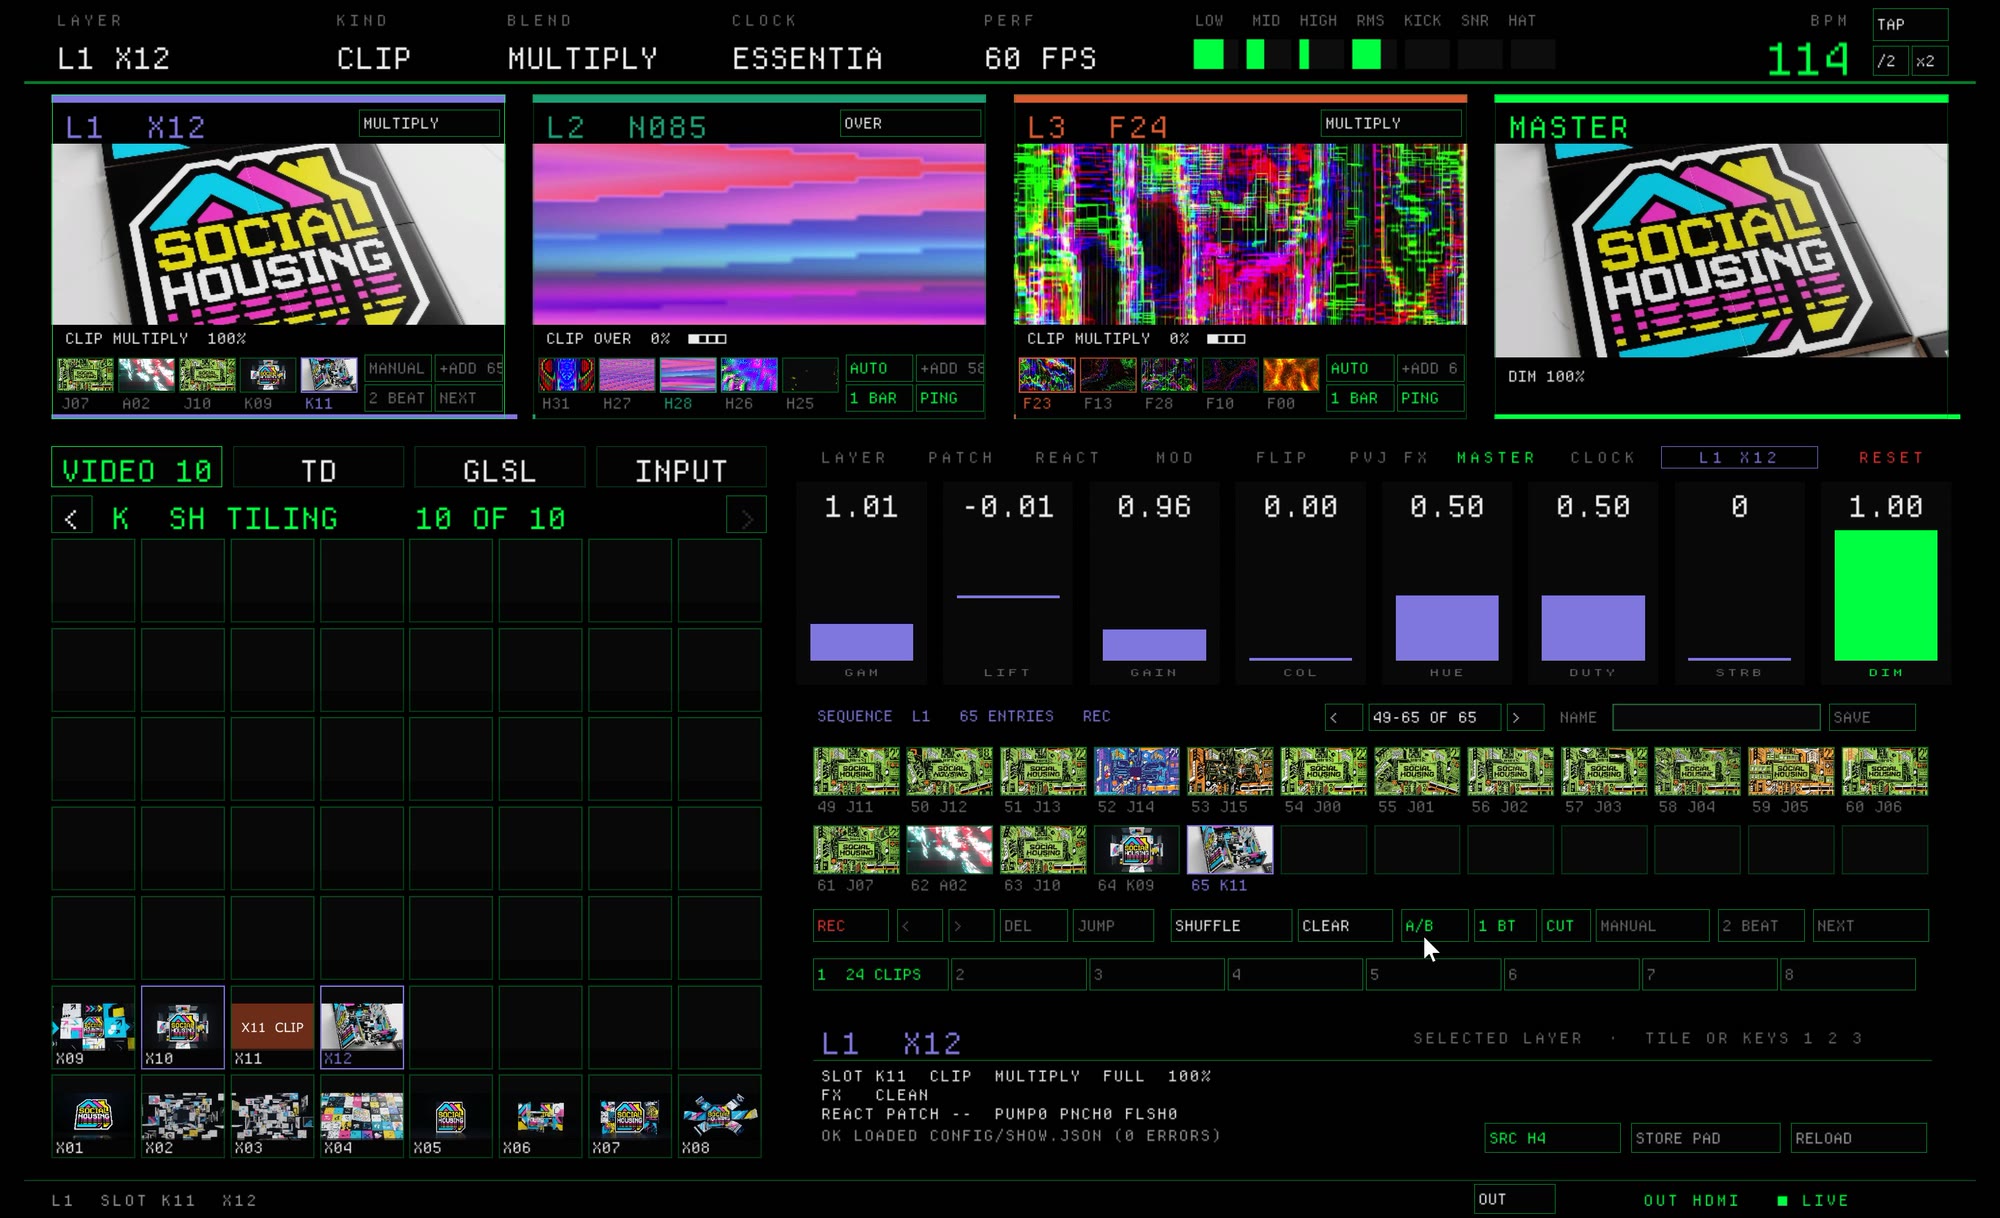Load clip tile X04
The height and width of the screenshot is (1218, 2000).
pyautogui.click(x=362, y=1117)
